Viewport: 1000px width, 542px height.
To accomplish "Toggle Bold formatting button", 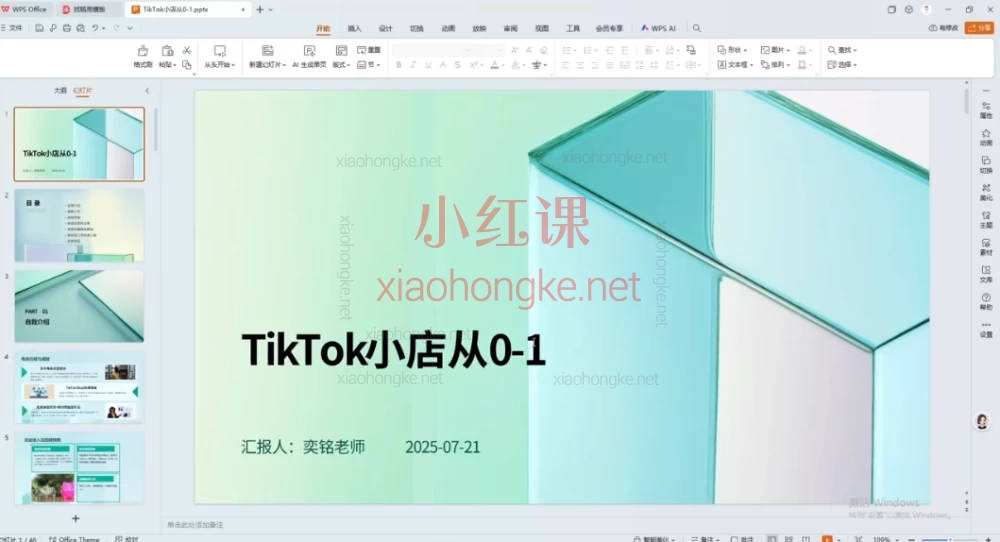I will 399,65.
